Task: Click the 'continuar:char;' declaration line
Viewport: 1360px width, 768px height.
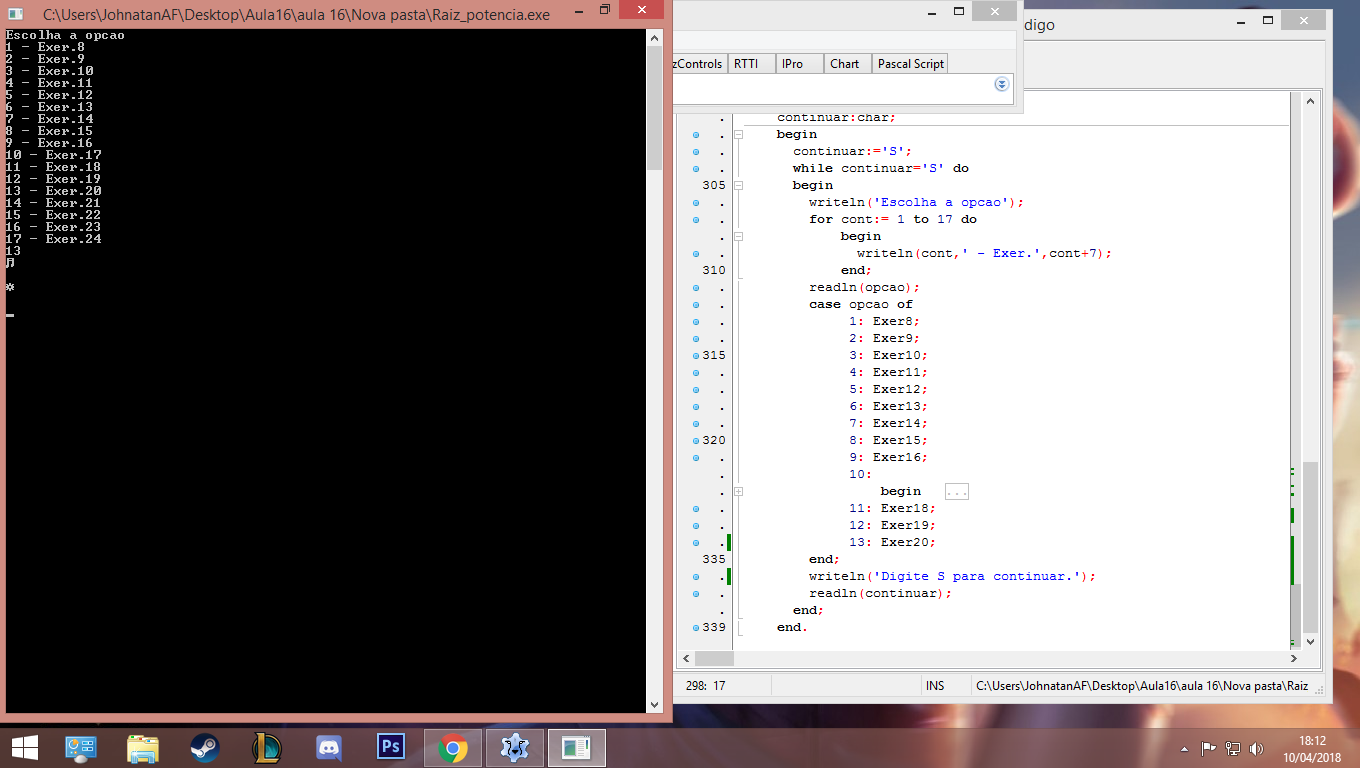Action: [836, 117]
